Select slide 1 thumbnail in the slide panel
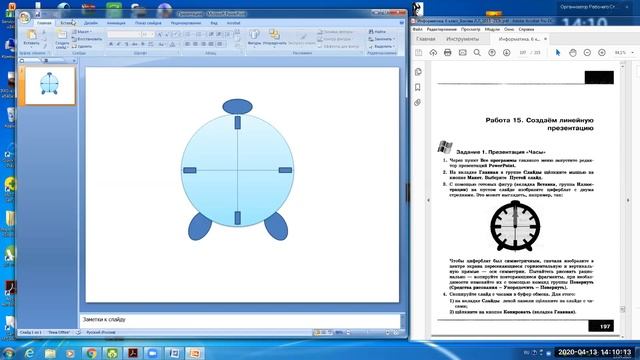 point(50,85)
